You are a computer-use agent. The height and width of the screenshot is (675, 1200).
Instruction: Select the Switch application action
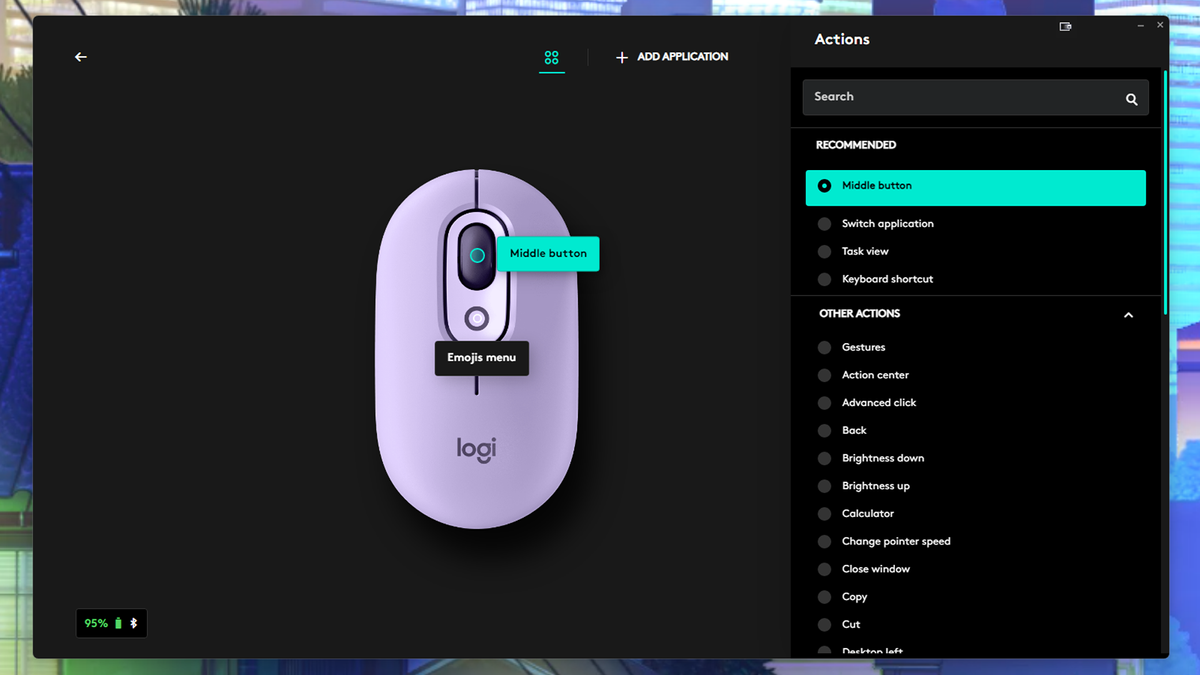pyautogui.click(x=888, y=223)
